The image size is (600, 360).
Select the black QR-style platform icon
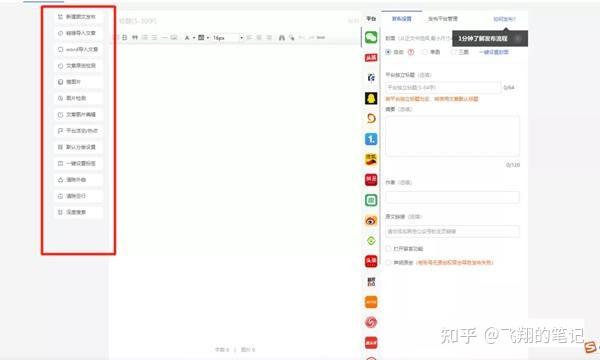(371, 282)
